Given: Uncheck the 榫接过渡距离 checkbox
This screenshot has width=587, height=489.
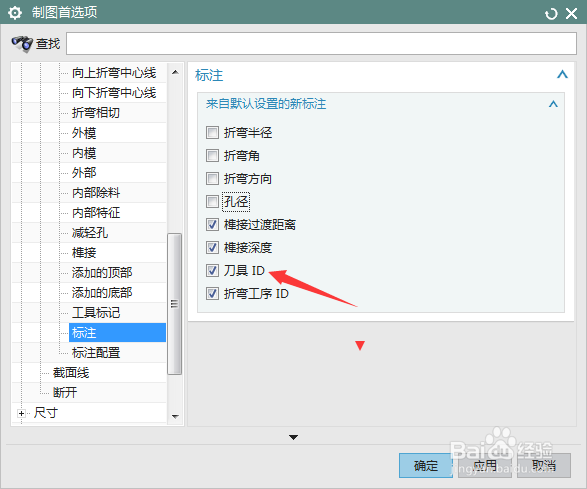Looking at the screenshot, I should 212,225.
